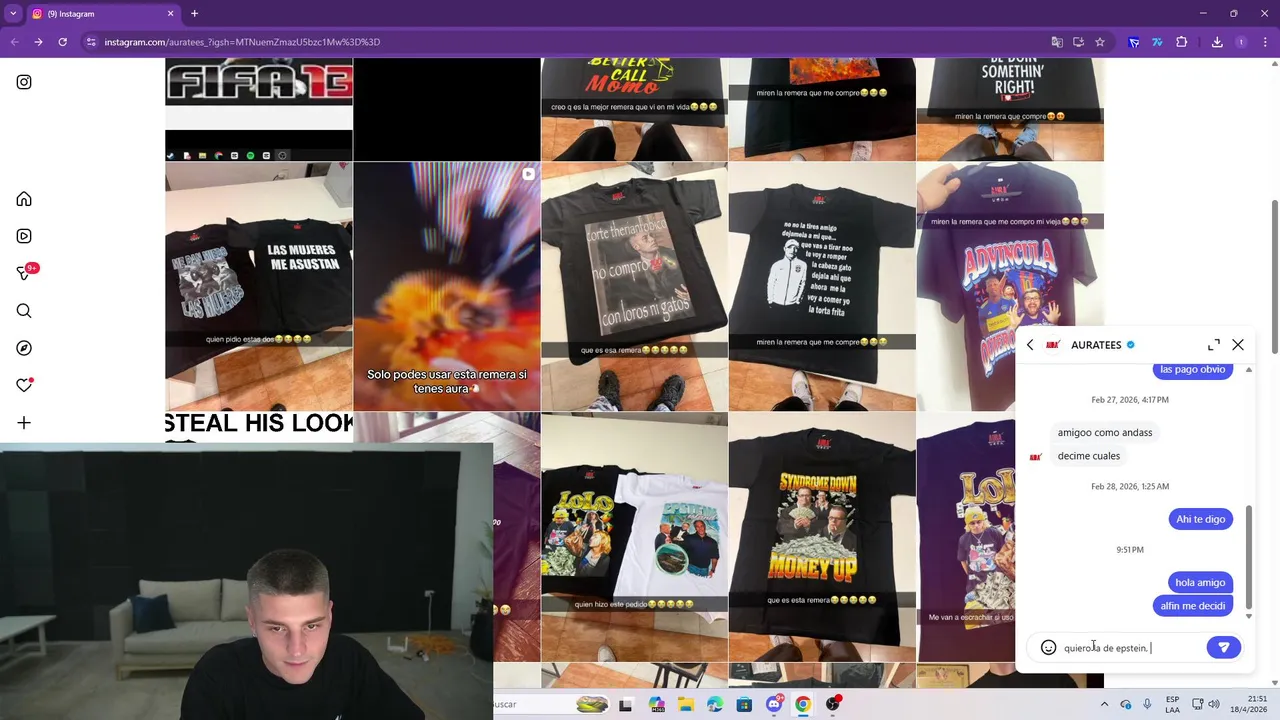
Task: Open the blue cursor extension icon
Action: click(1134, 42)
